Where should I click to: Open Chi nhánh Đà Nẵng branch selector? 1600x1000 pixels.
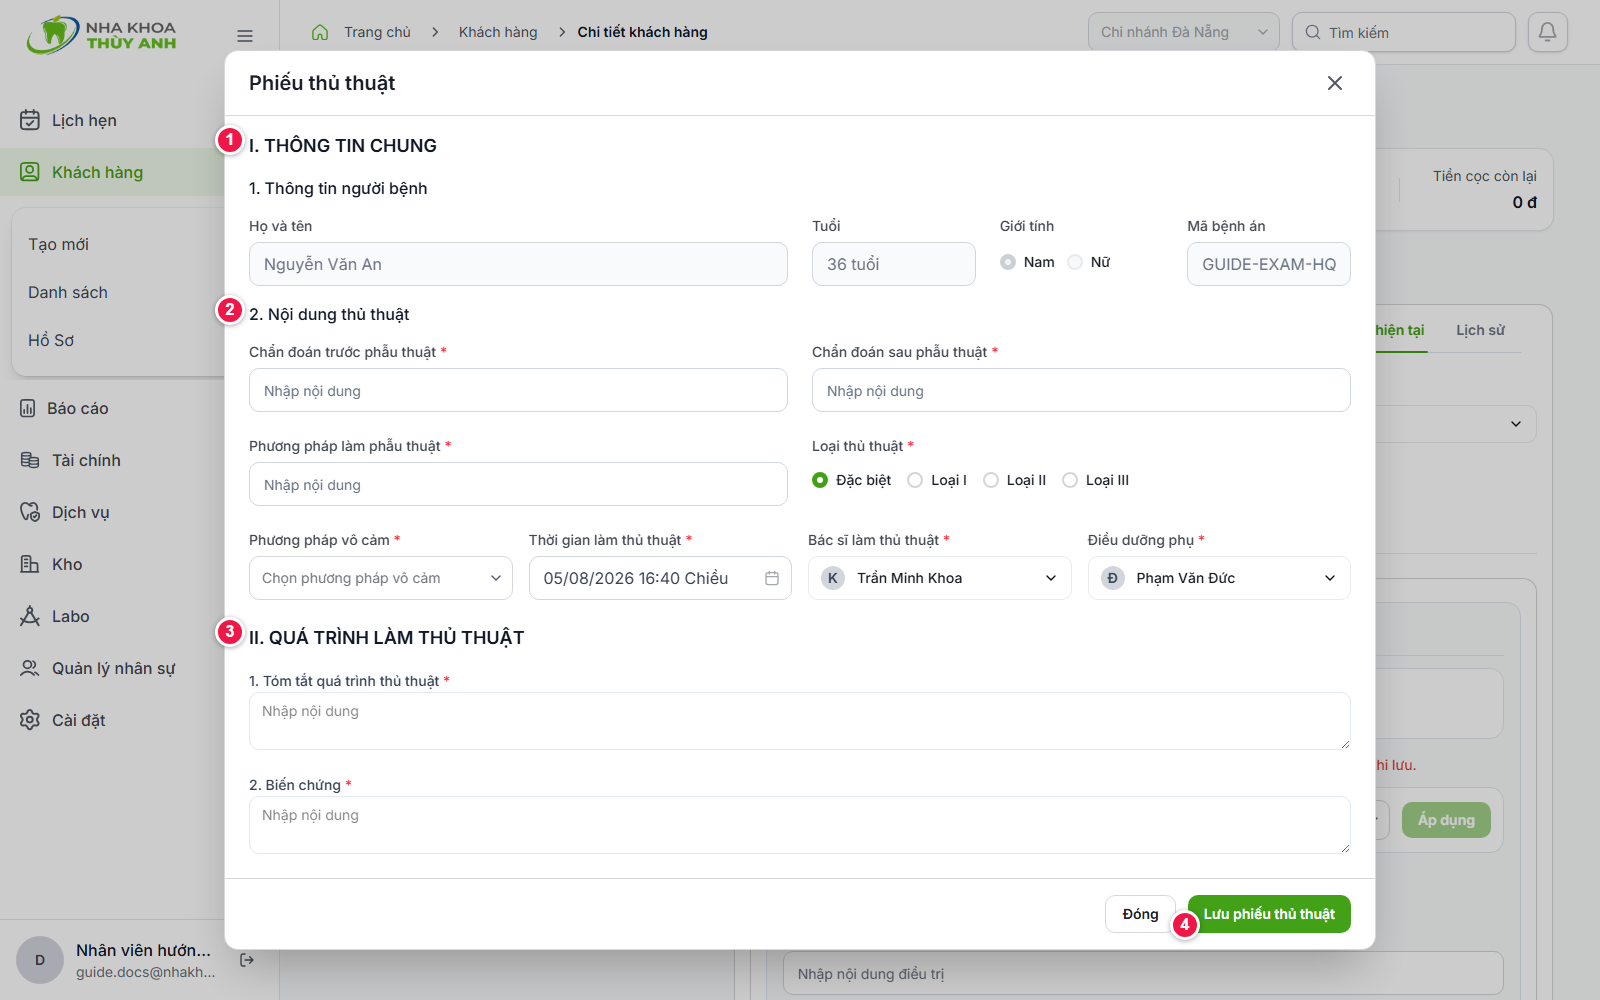1184,32
